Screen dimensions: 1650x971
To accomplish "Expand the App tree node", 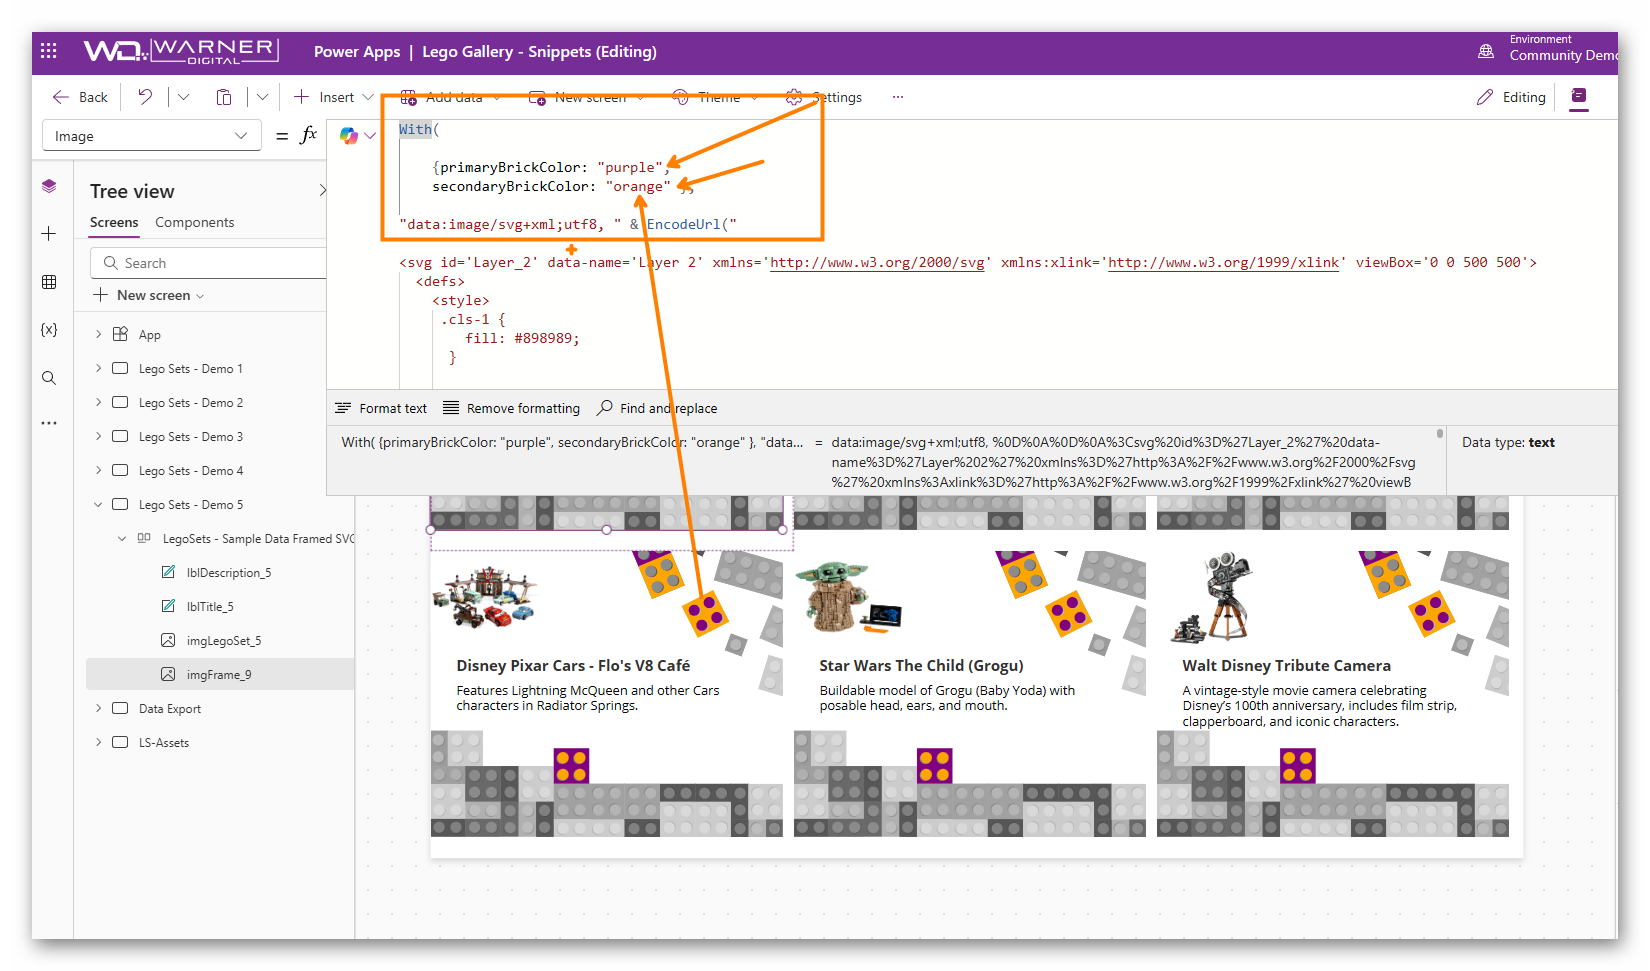I will [x=98, y=334].
